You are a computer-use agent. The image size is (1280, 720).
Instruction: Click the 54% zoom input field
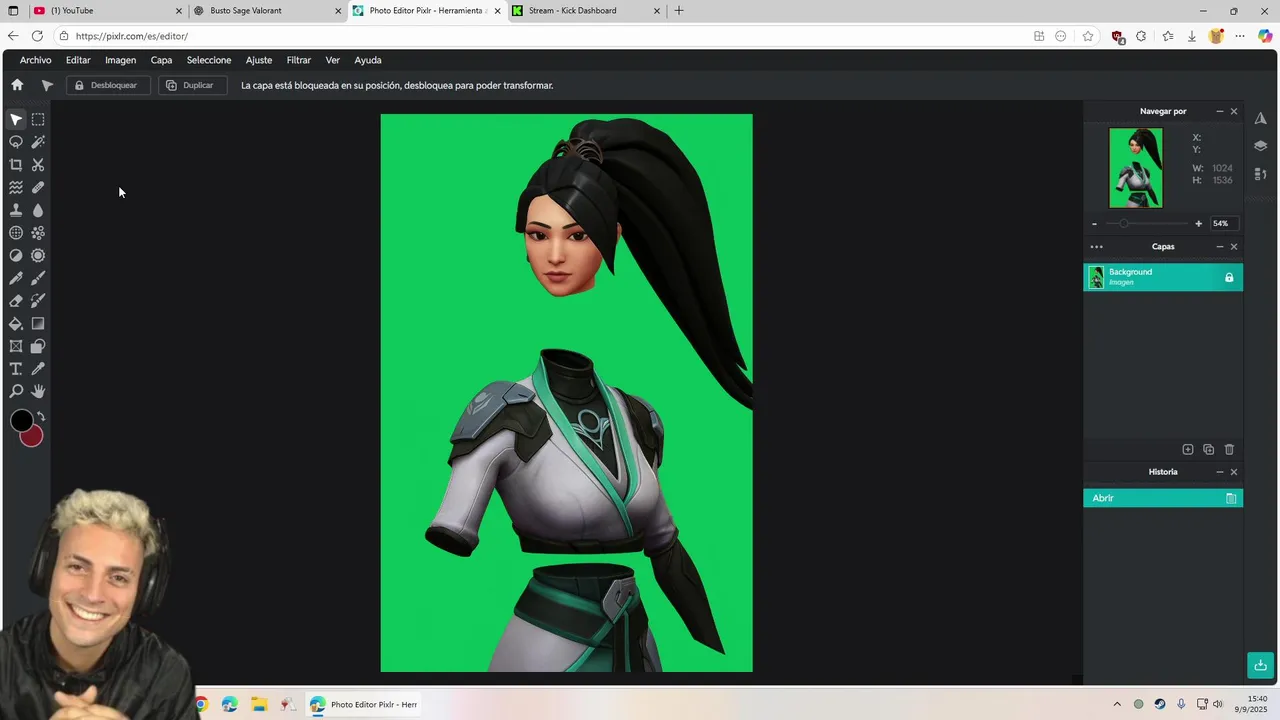pyautogui.click(x=1224, y=224)
